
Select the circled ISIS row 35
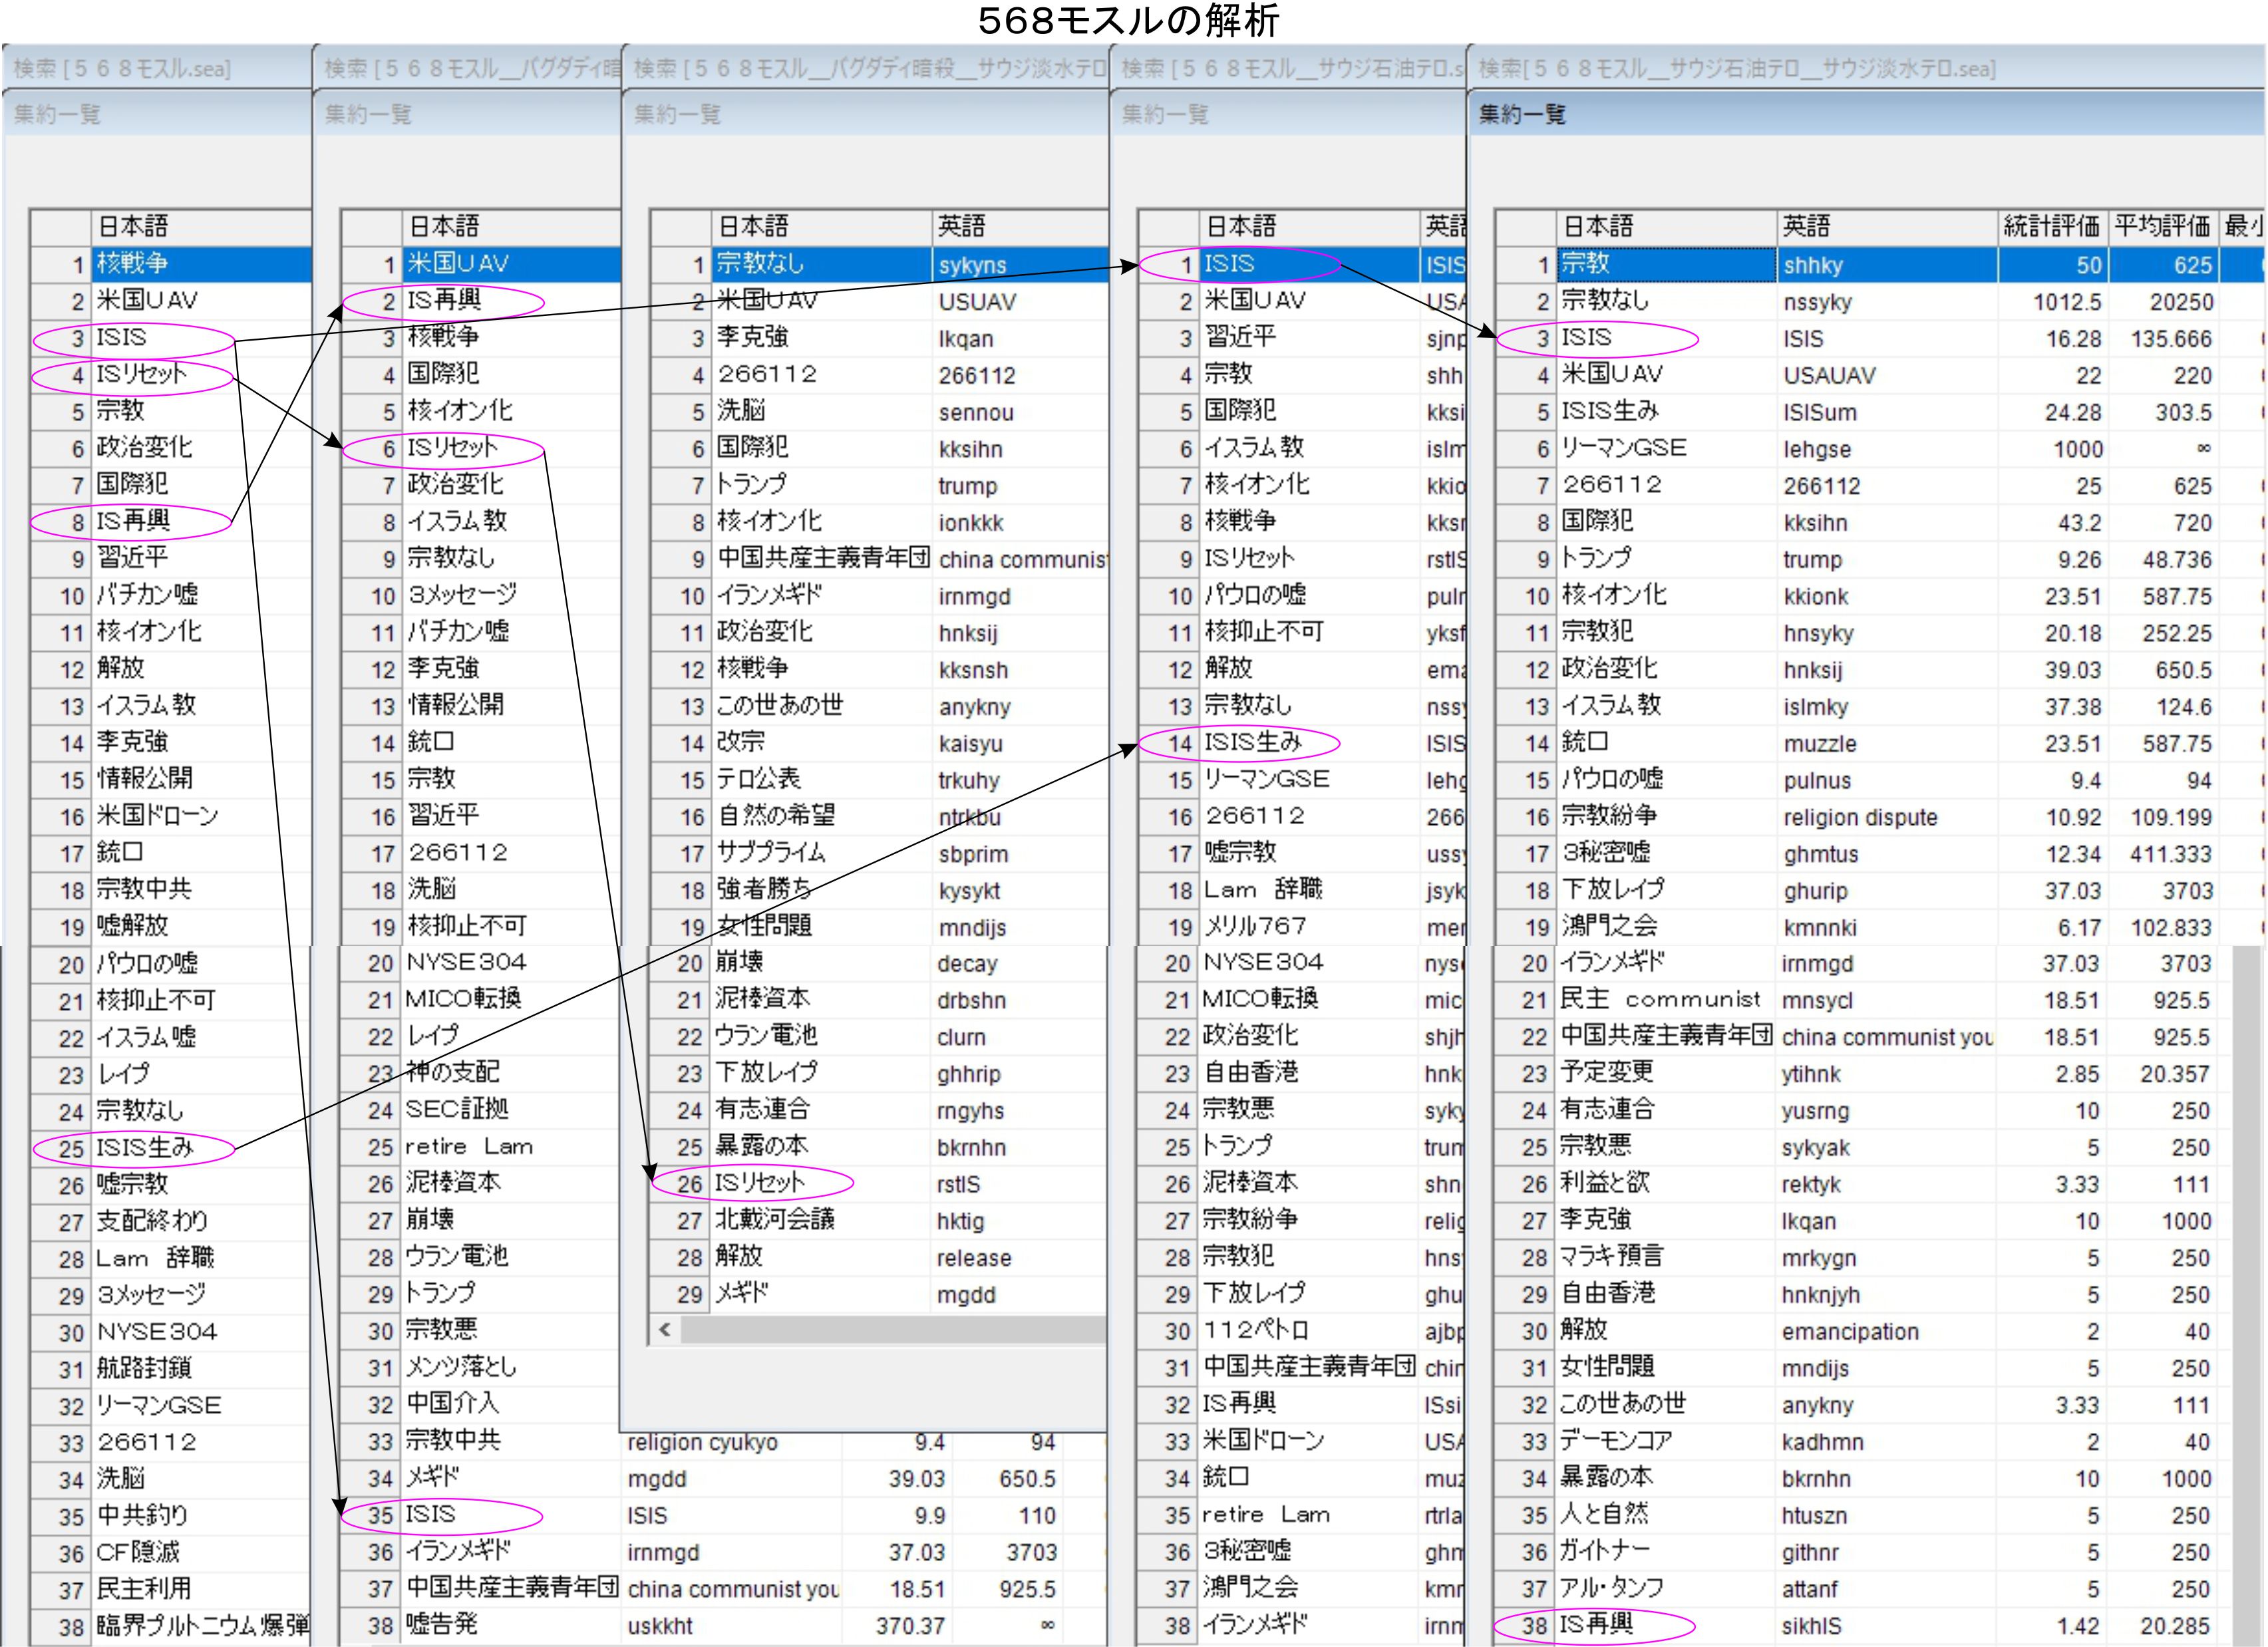[x=430, y=1515]
